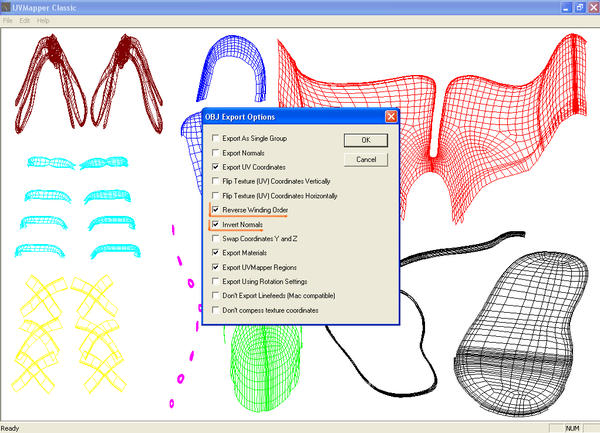
Task: Click the left dark-red UV mesh
Action: click(51, 84)
